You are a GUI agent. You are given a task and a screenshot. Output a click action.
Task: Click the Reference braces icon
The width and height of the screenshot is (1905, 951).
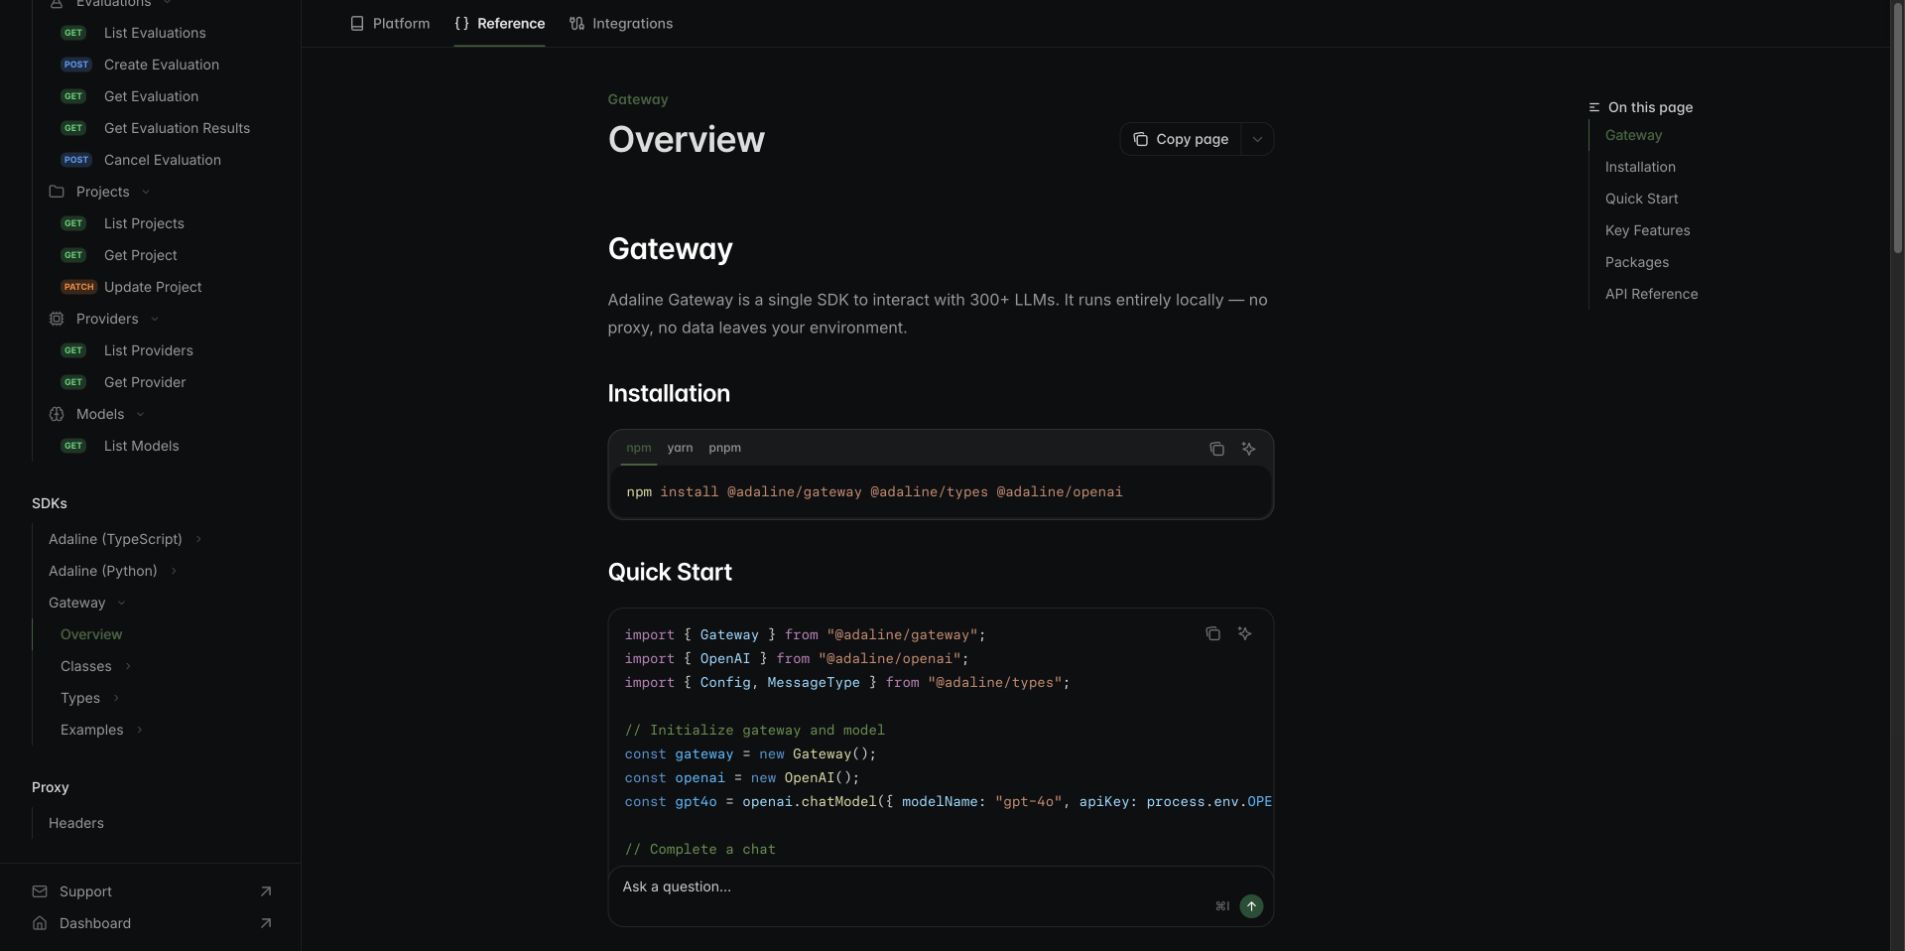click(461, 23)
